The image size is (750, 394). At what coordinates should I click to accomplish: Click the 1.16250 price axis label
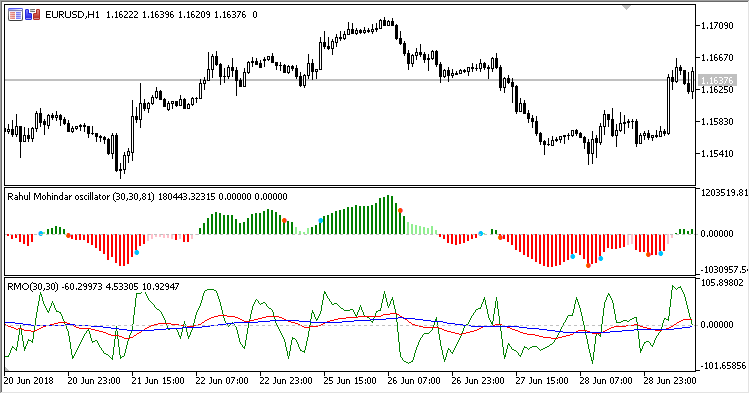point(717,89)
